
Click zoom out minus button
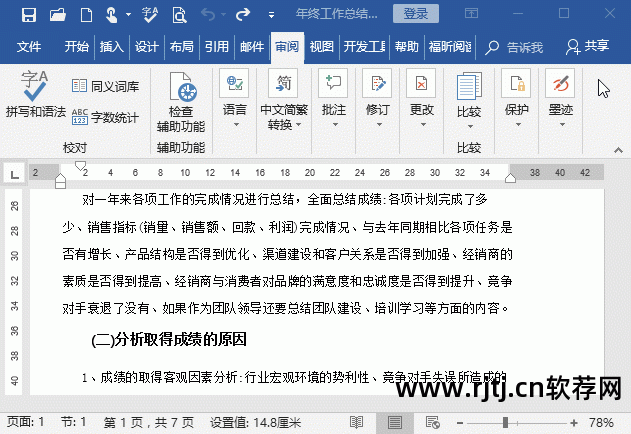(460, 423)
